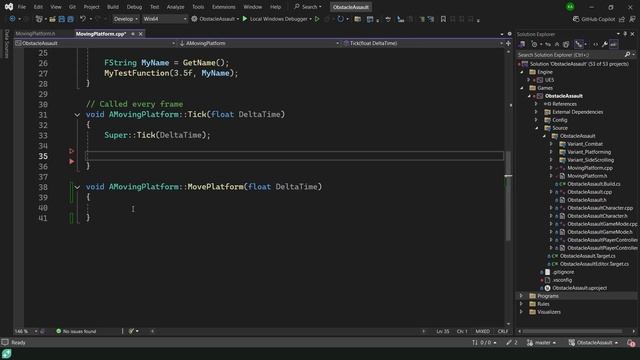The width and height of the screenshot is (640, 360).
Task: Click the Ln 35 line indicator
Action: click(x=443, y=331)
